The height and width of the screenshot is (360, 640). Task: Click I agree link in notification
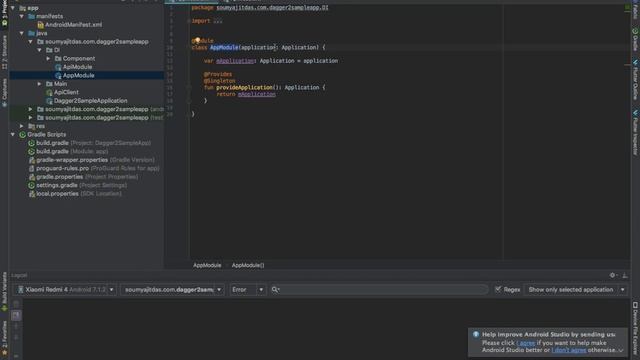coord(526,343)
